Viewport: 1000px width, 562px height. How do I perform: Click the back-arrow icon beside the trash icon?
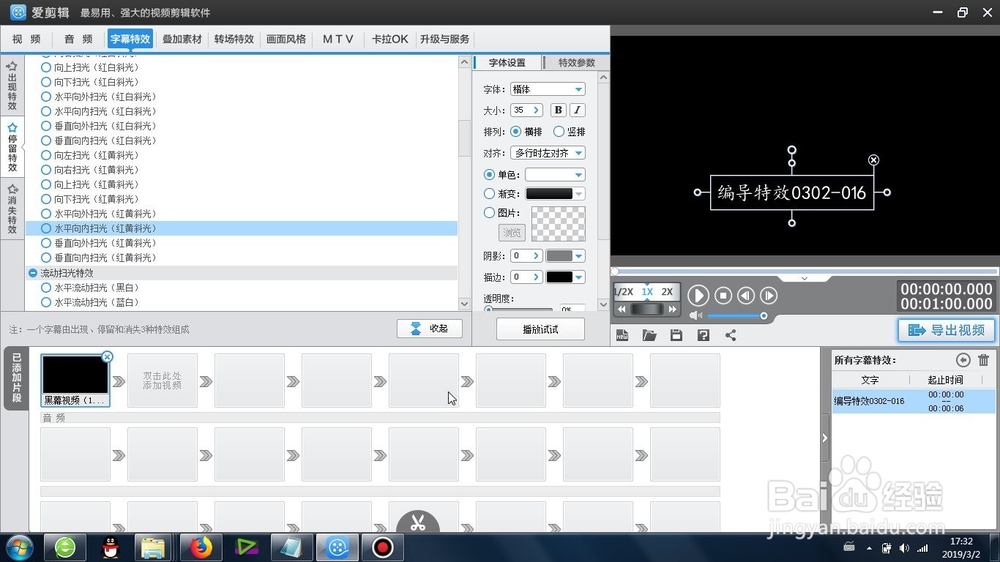tap(963, 360)
